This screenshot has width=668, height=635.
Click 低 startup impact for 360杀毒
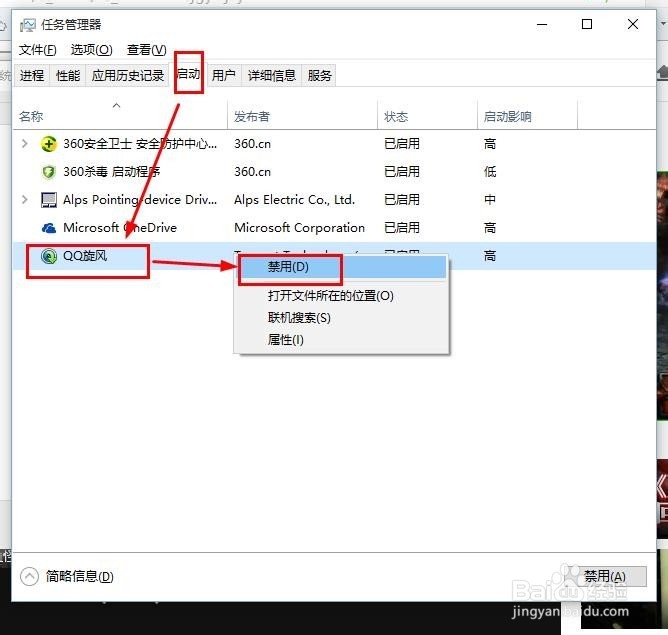490,172
